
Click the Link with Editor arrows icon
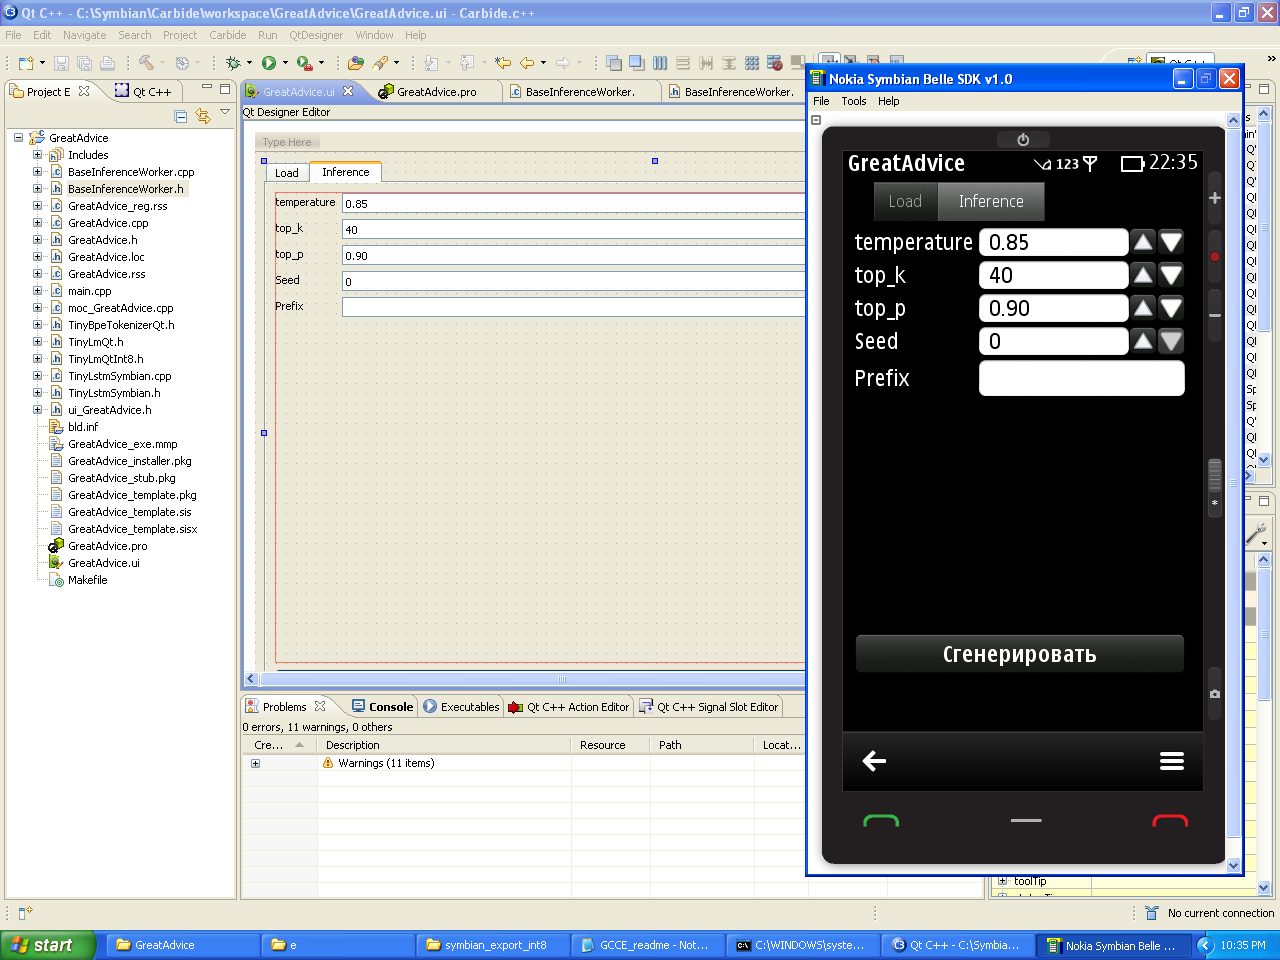203,116
